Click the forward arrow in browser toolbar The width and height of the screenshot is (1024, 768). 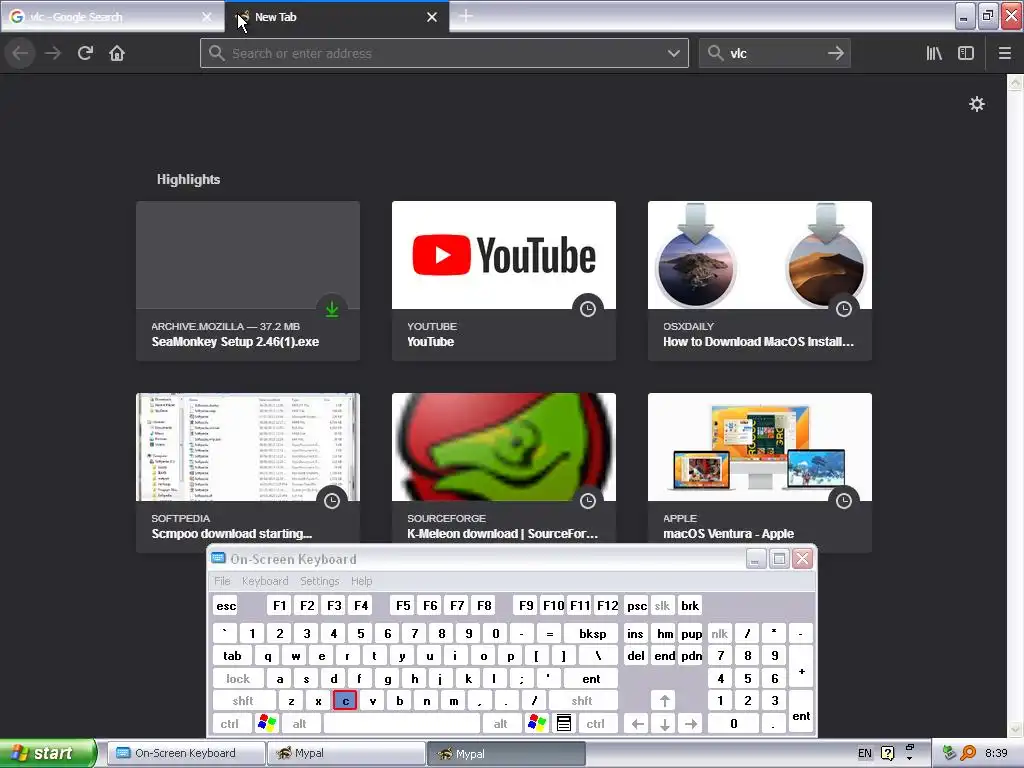(53, 53)
